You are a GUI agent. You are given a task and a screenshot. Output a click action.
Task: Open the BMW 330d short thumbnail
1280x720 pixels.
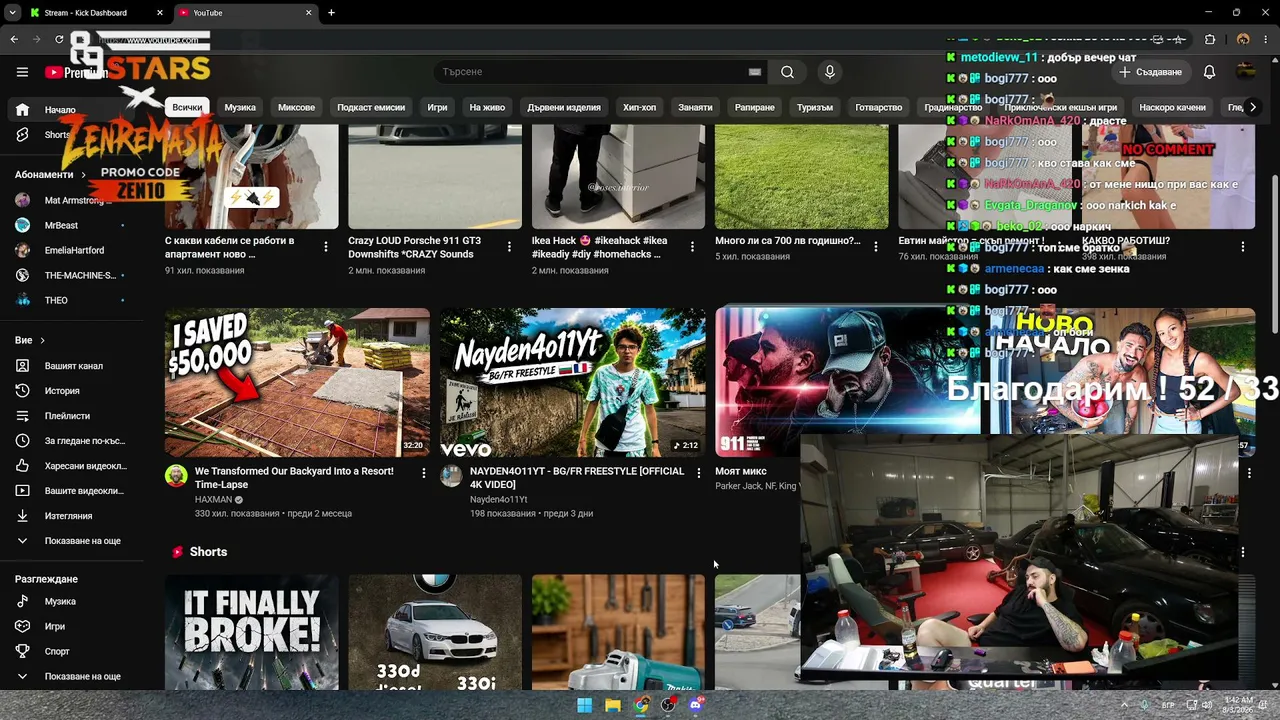pos(435,632)
